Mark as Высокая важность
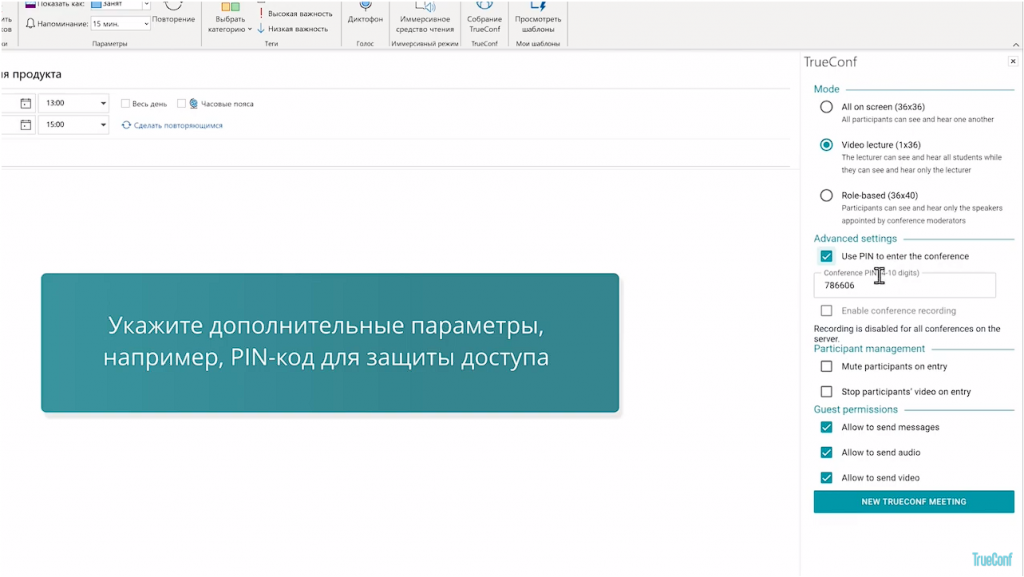Viewport: 1024px width, 577px height. tap(295, 14)
